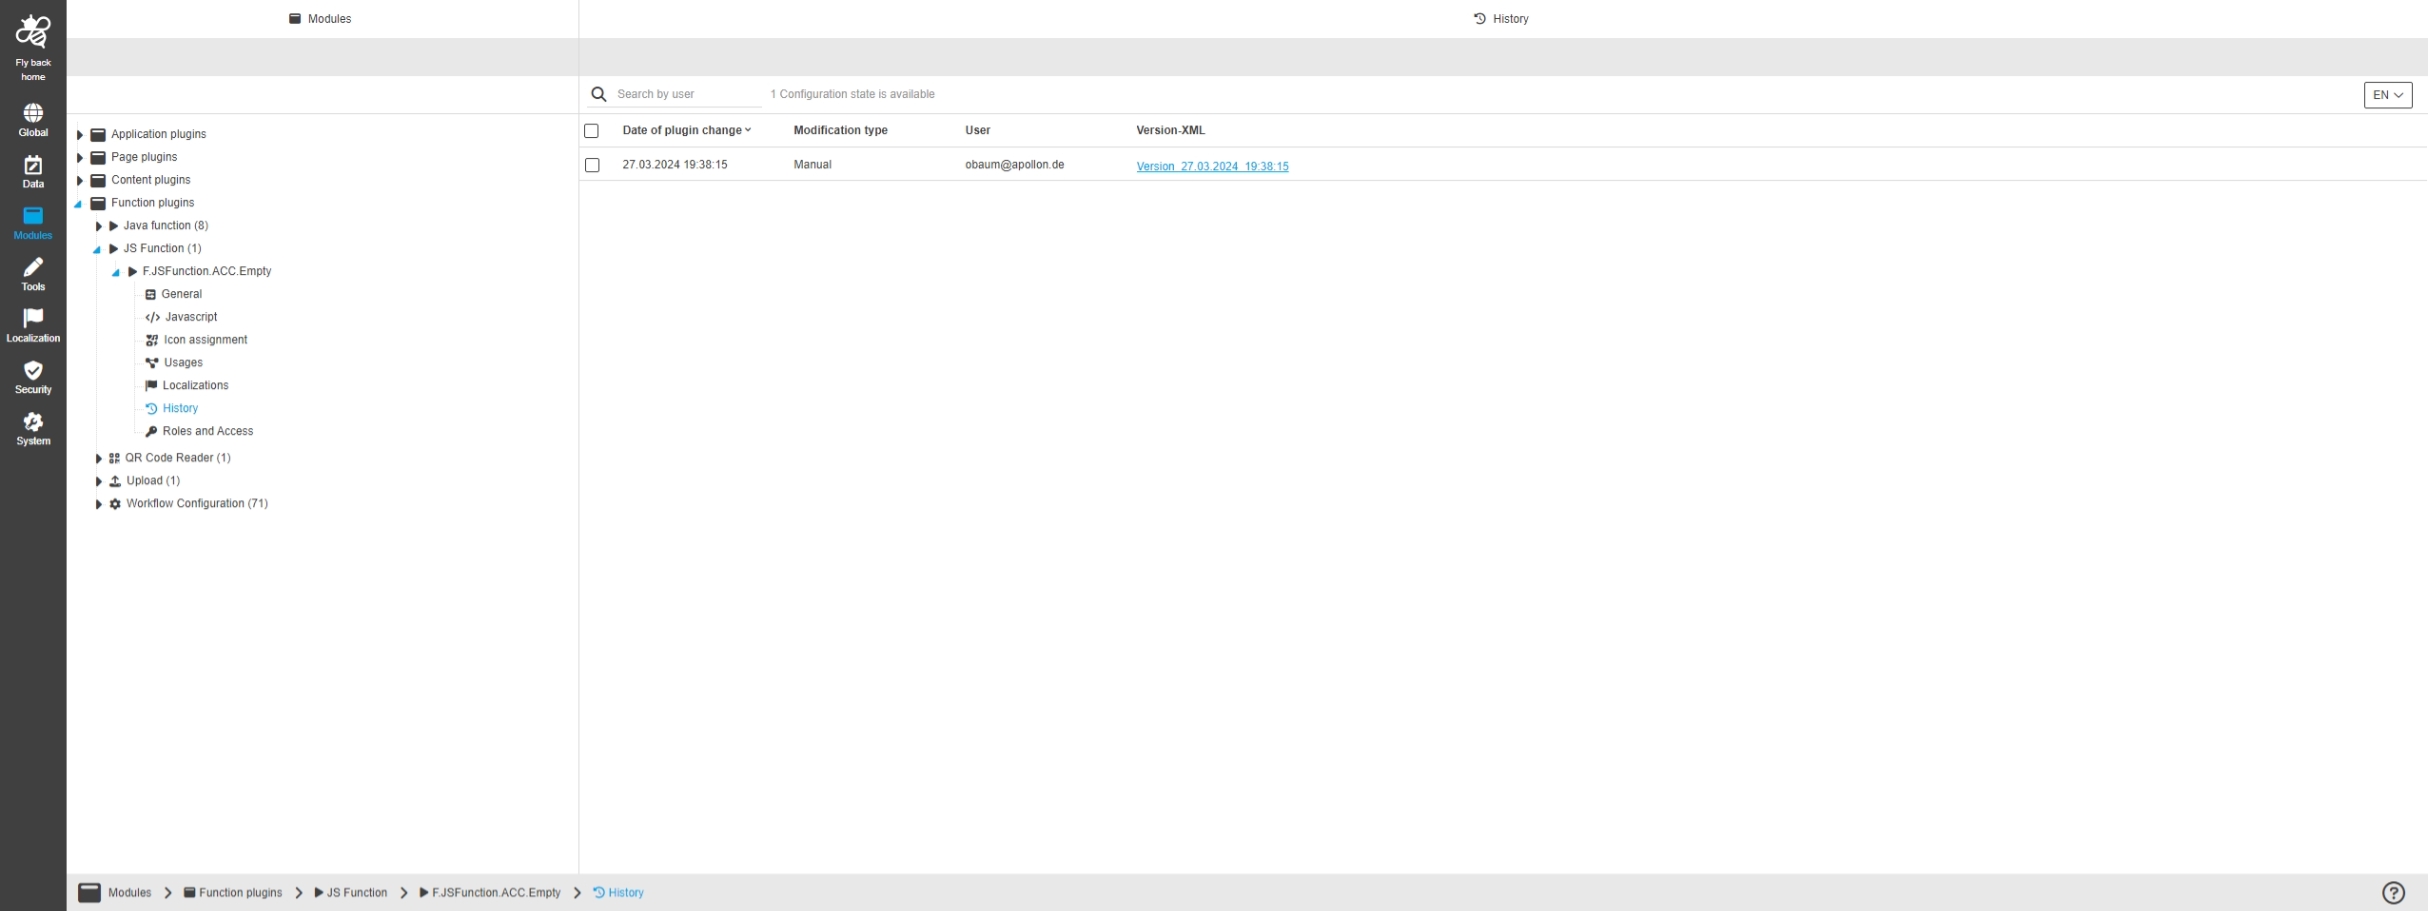Open Usages in the tree
The image size is (2428, 911).
pos(184,363)
